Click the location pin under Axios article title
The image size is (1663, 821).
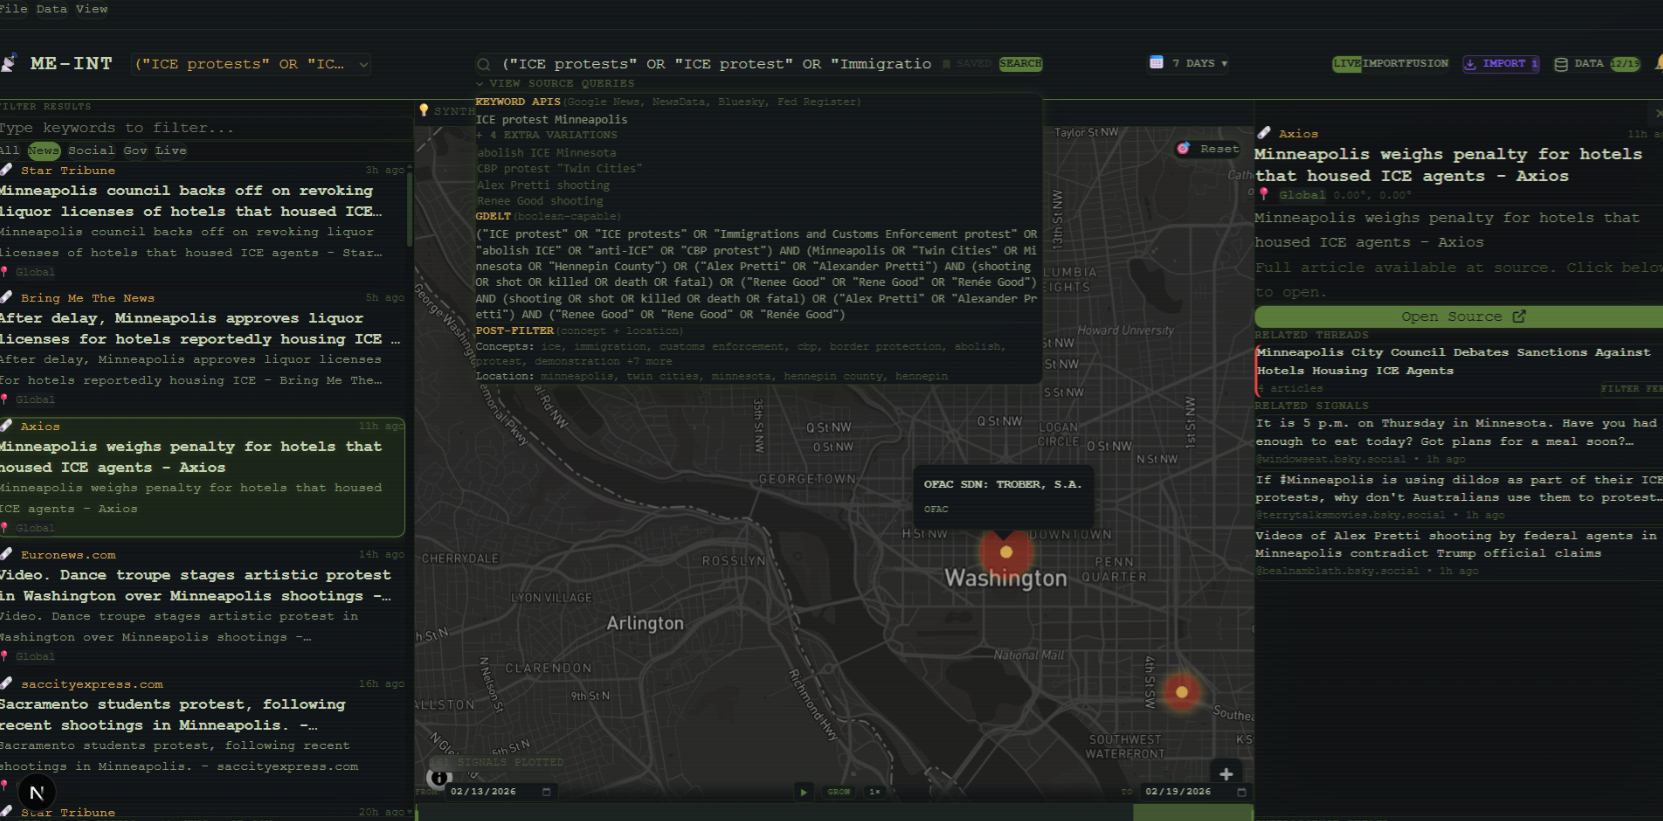1264,194
